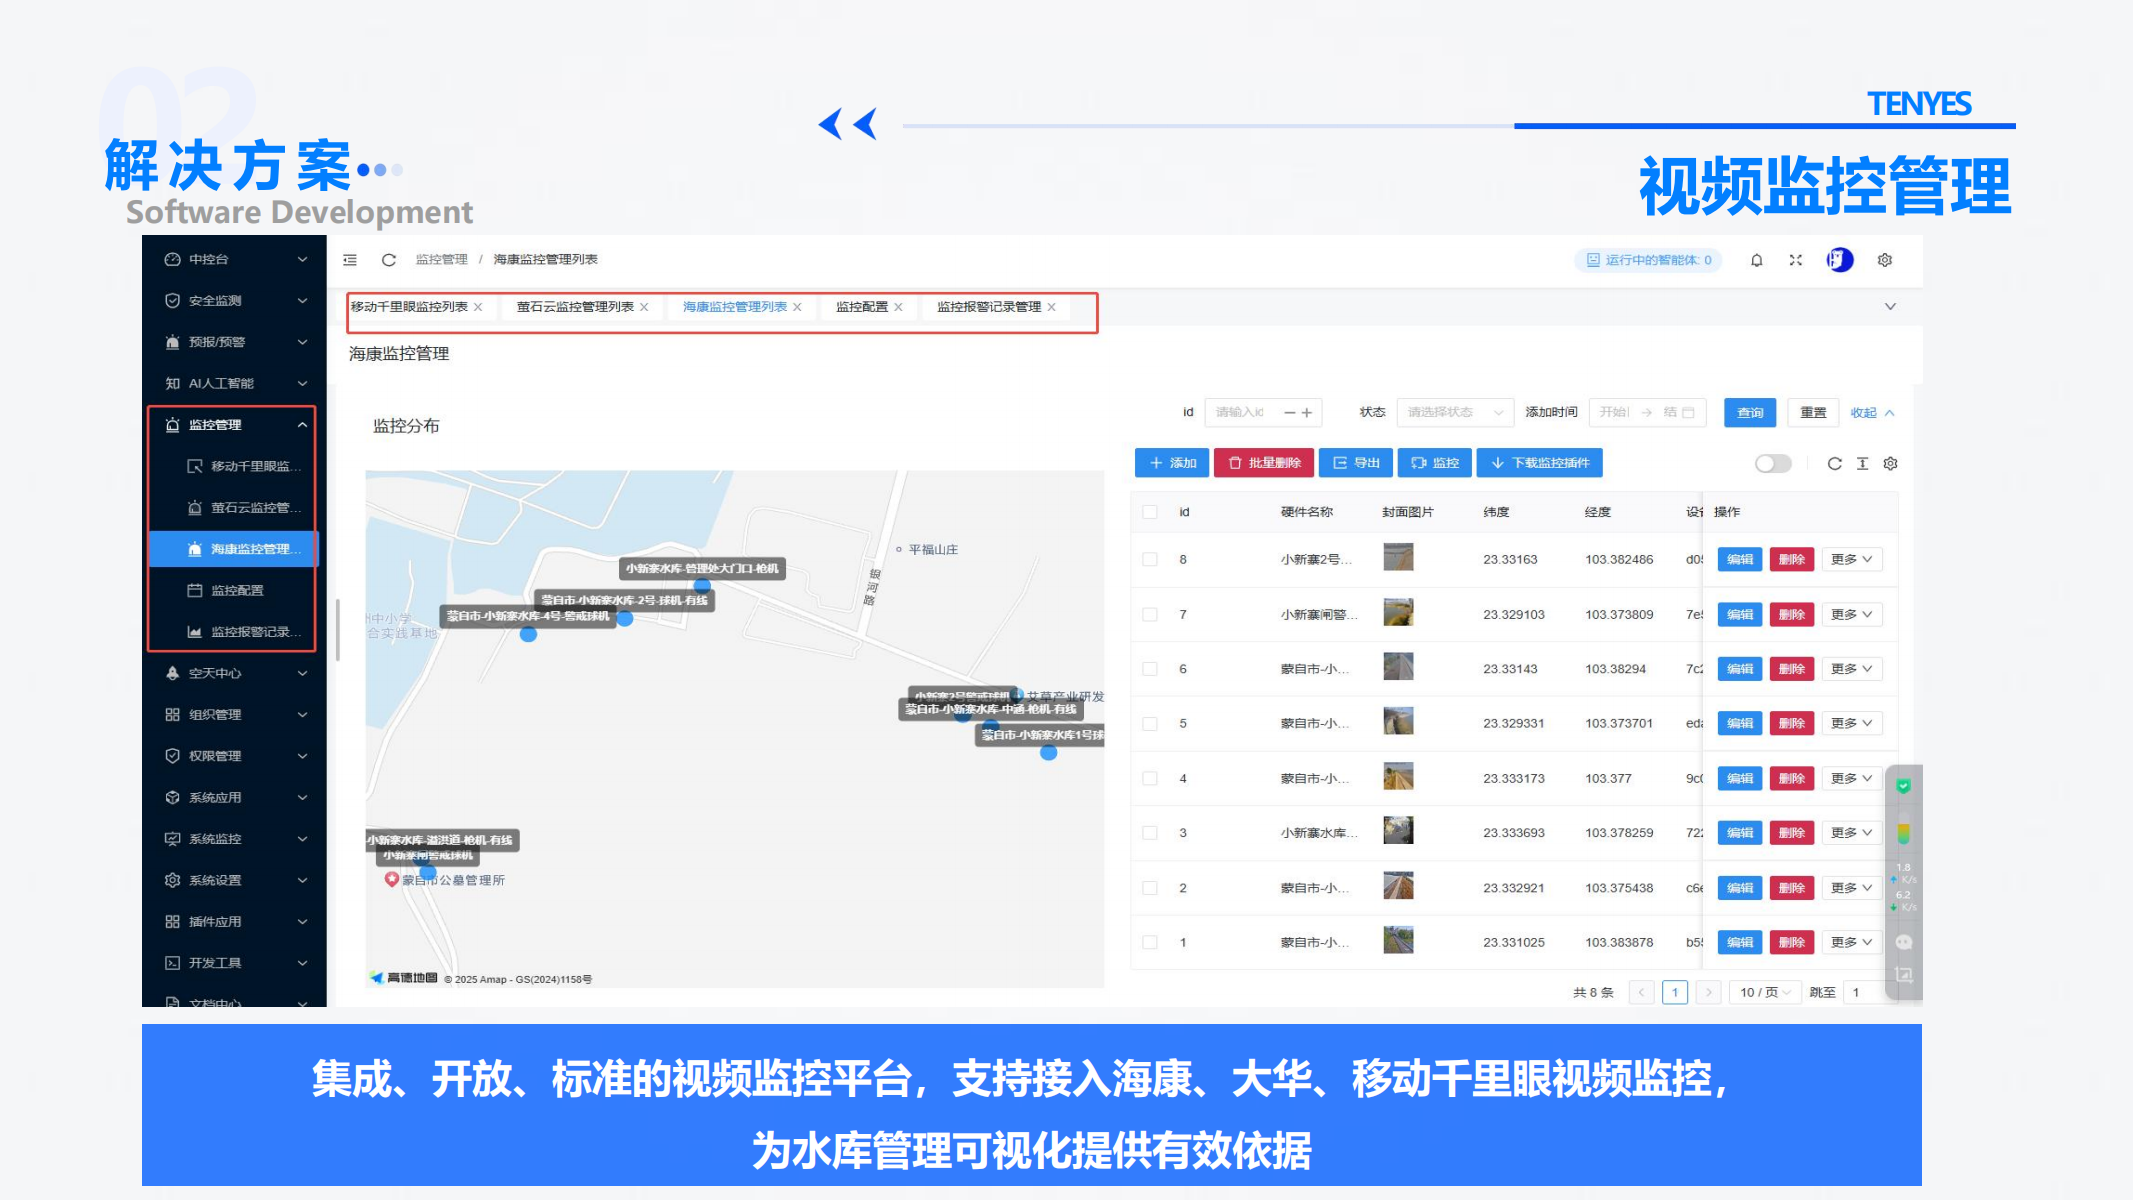Screen dimensions: 2133x1200
Task: Click the table density height icon
Action: (1862, 463)
